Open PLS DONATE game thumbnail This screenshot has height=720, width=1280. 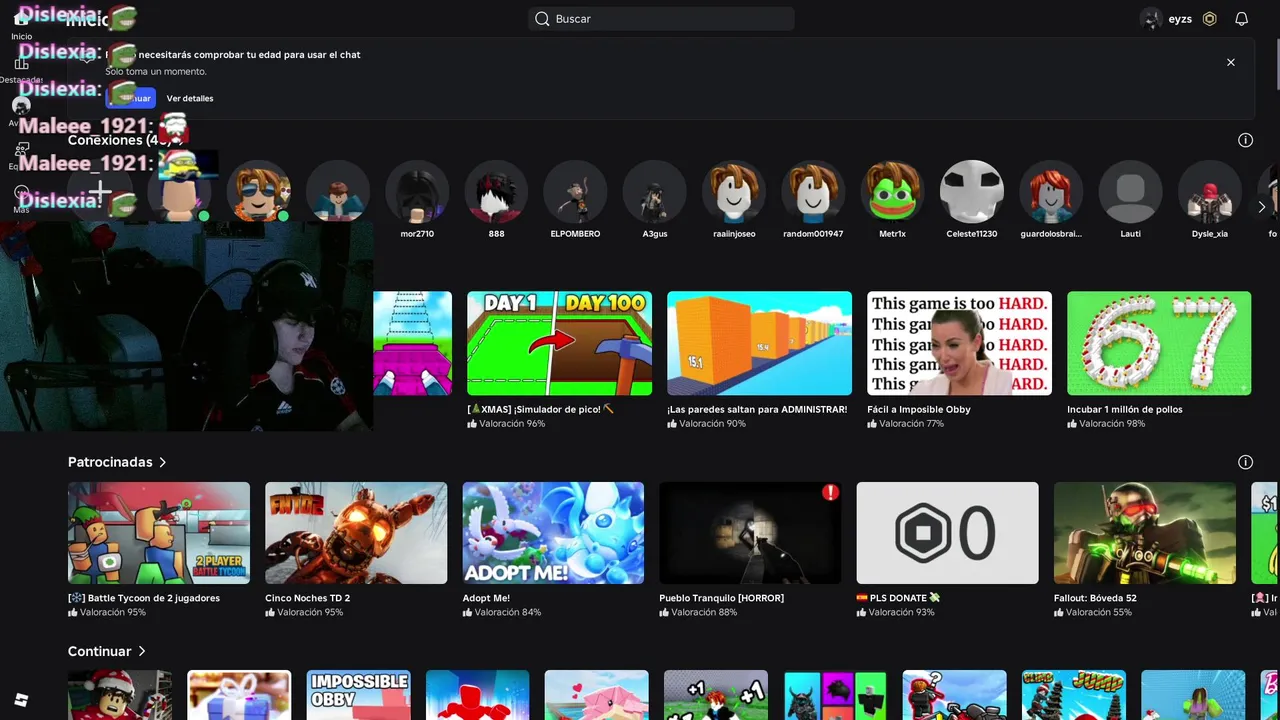coord(947,533)
